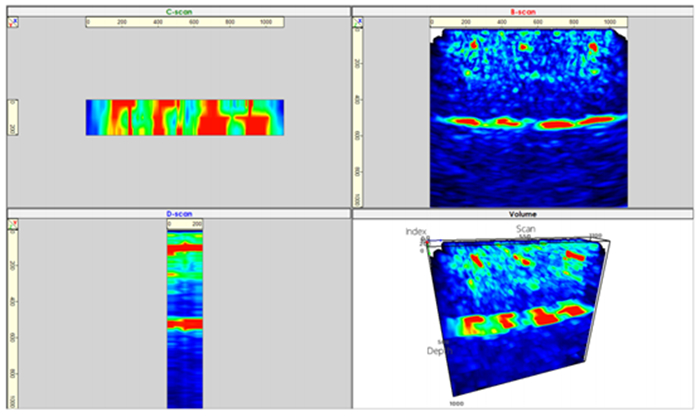Click the D-scan vertical strip image
Viewport: 700px width, 416px height.
tap(185, 315)
